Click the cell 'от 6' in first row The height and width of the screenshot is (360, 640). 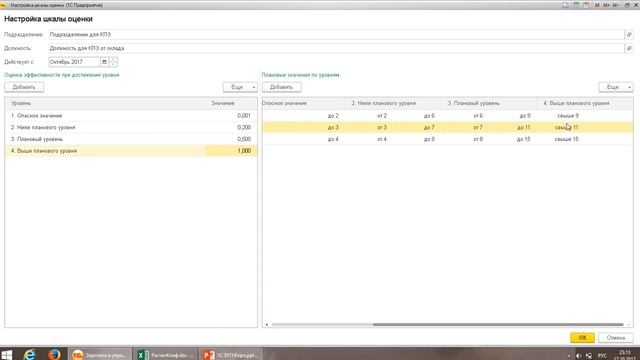(478, 116)
